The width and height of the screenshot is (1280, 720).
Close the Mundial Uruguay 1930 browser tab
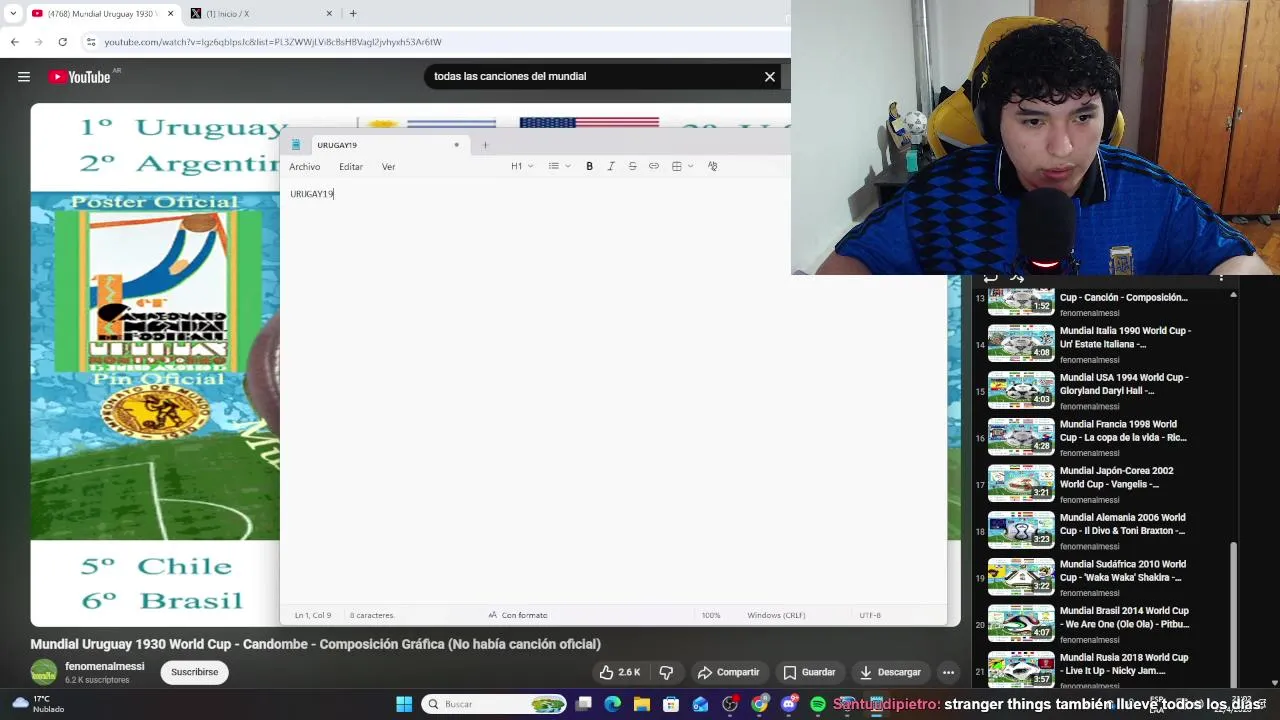(170, 13)
